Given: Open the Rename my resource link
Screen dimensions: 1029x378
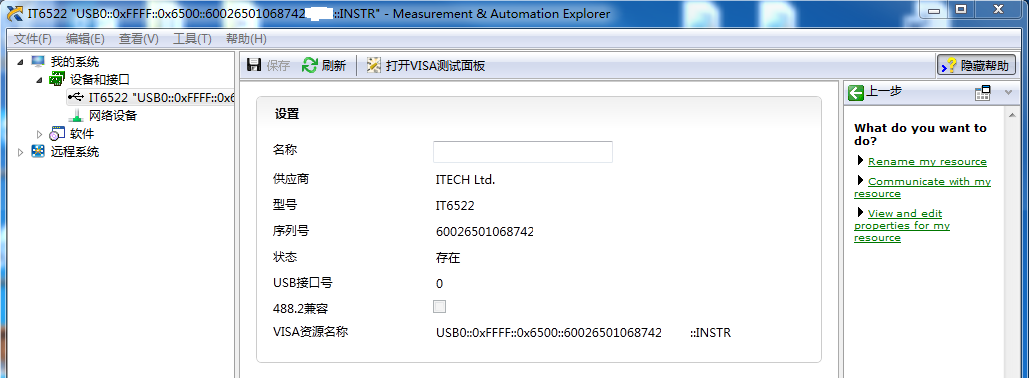Looking at the screenshot, I should (x=927, y=161).
